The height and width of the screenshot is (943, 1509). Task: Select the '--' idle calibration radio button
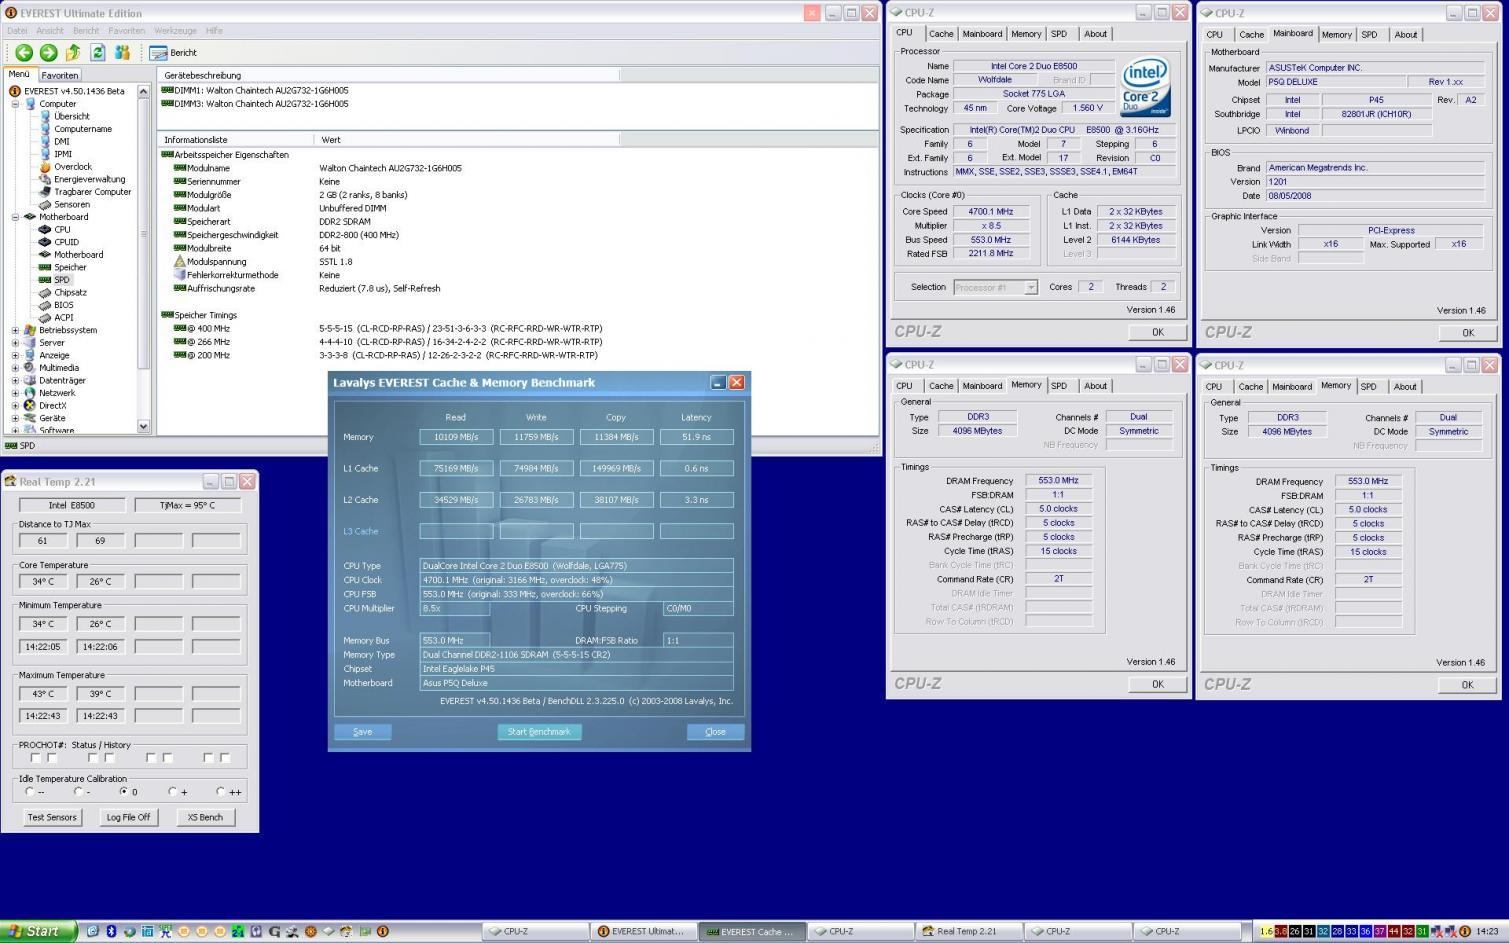pos(29,791)
